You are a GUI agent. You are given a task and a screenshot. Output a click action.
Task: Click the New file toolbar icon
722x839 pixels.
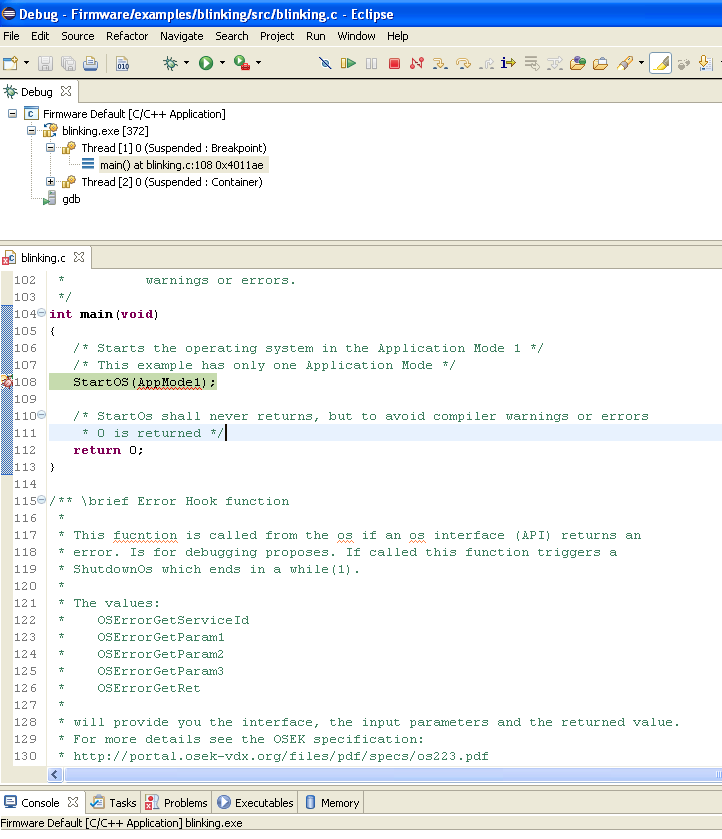click(11, 64)
